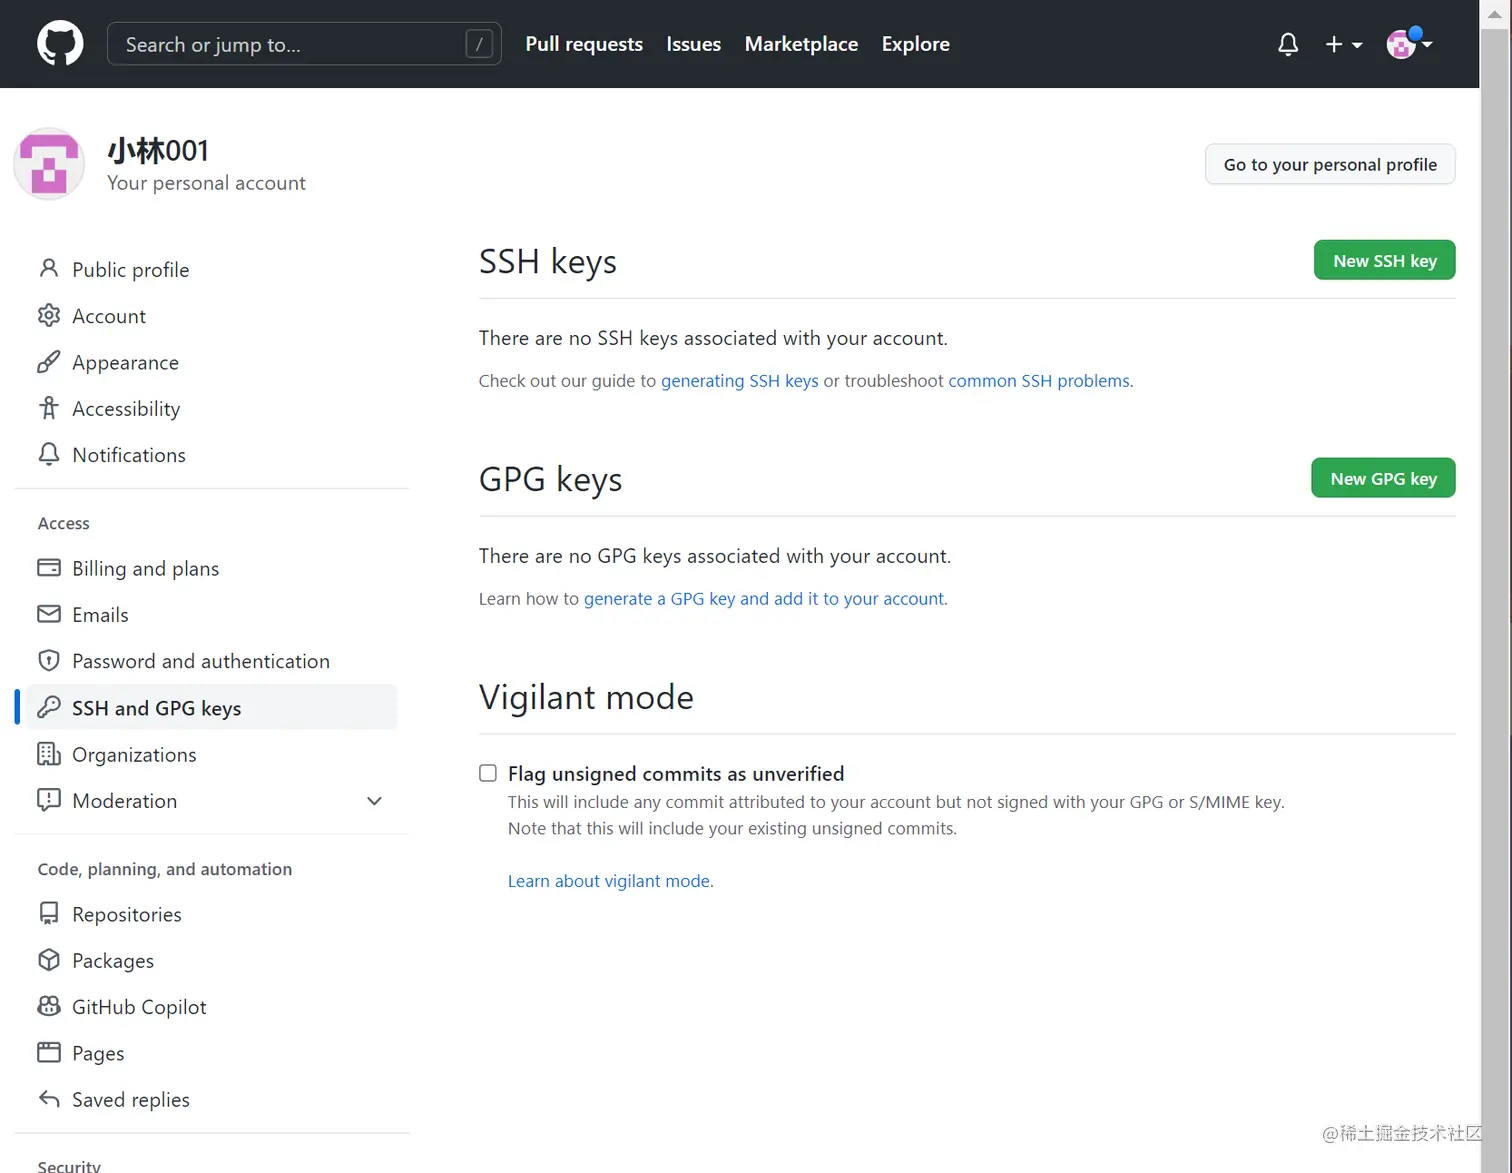Click the Search or jump to field

304,44
